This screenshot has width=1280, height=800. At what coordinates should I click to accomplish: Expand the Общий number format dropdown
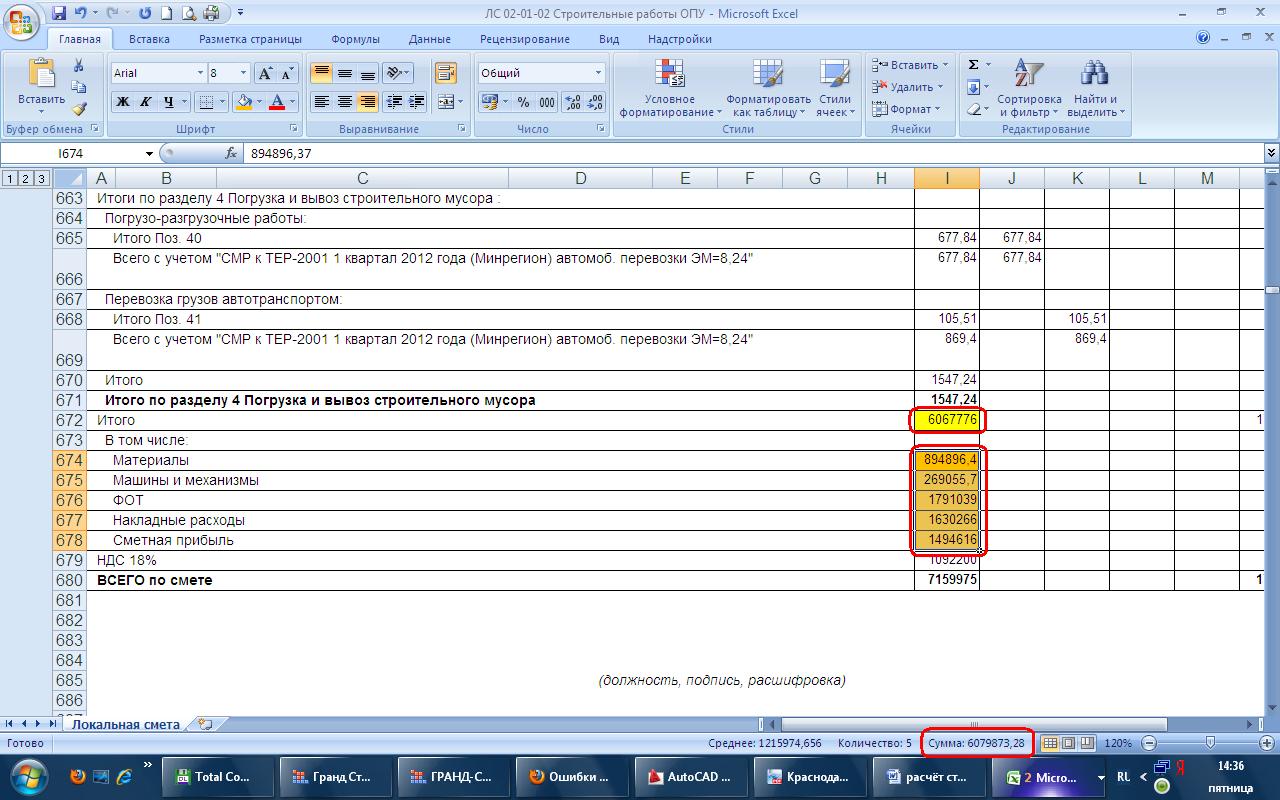[x=598, y=73]
